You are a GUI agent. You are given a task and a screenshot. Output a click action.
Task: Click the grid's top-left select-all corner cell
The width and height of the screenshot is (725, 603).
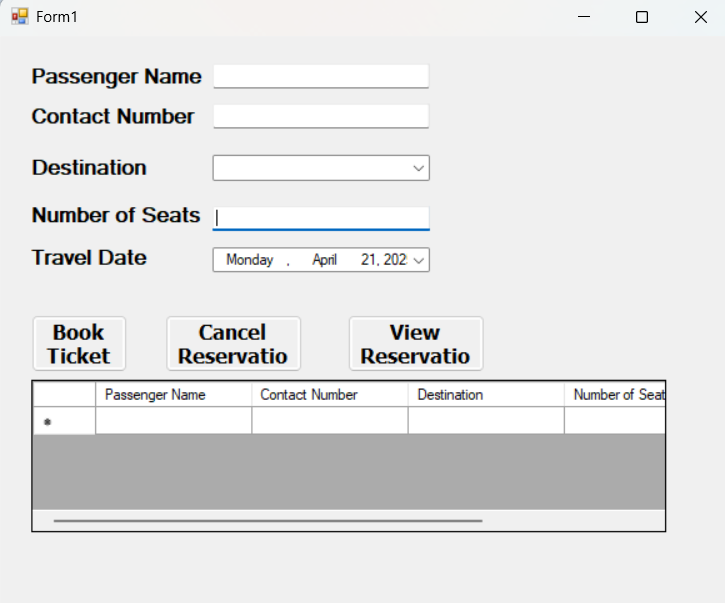[64, 395]
